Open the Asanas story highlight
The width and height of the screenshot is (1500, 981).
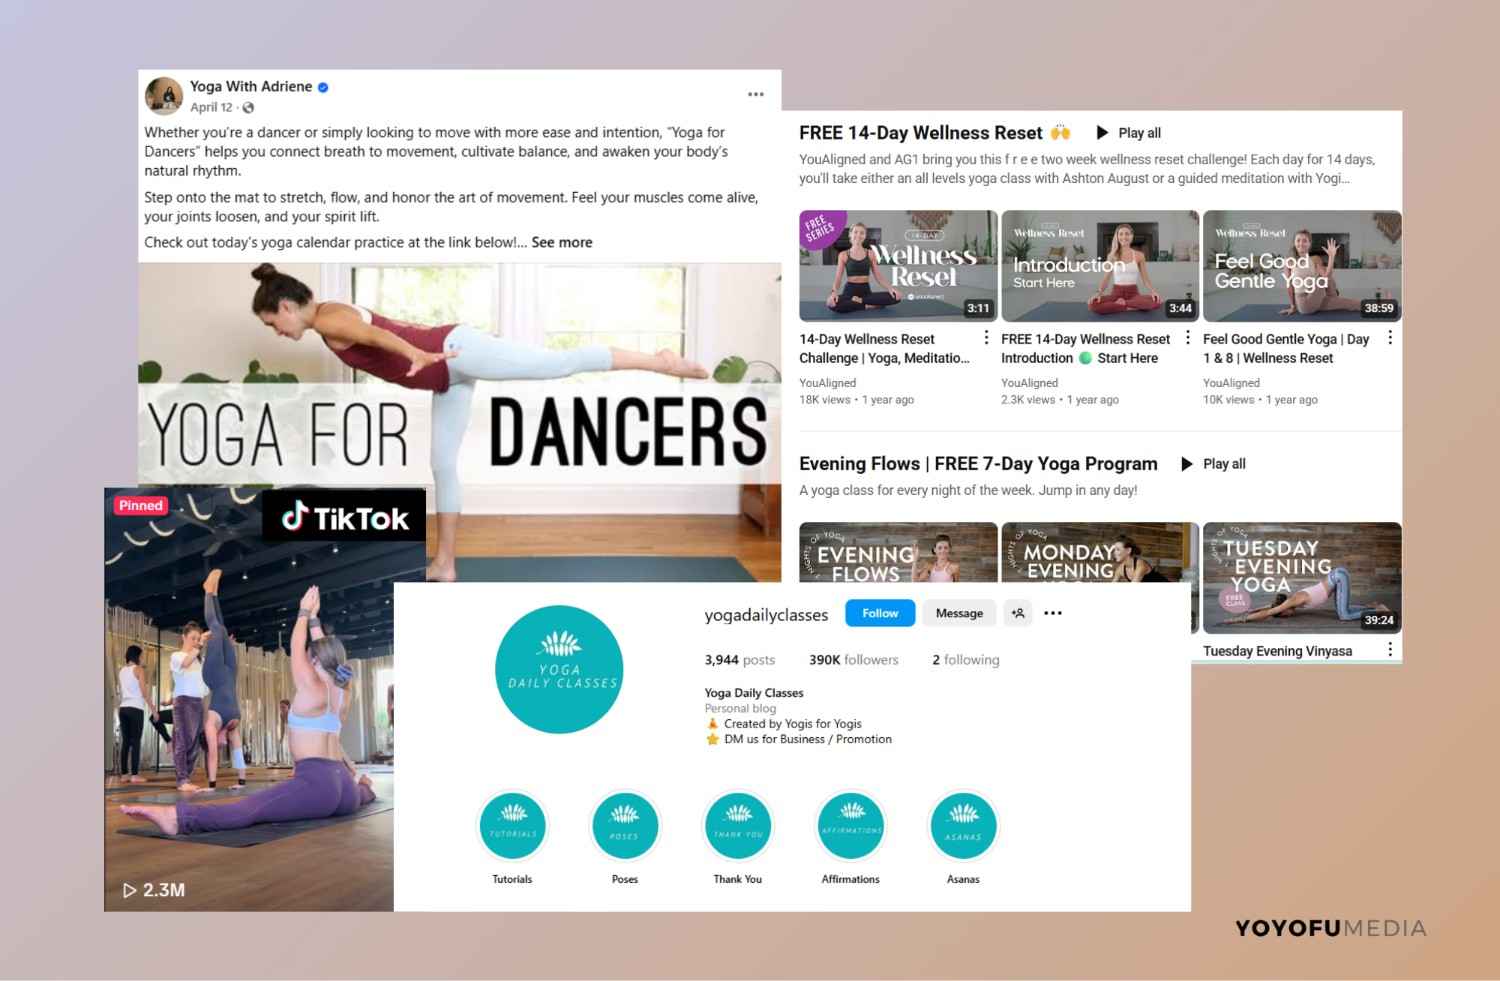963,825
